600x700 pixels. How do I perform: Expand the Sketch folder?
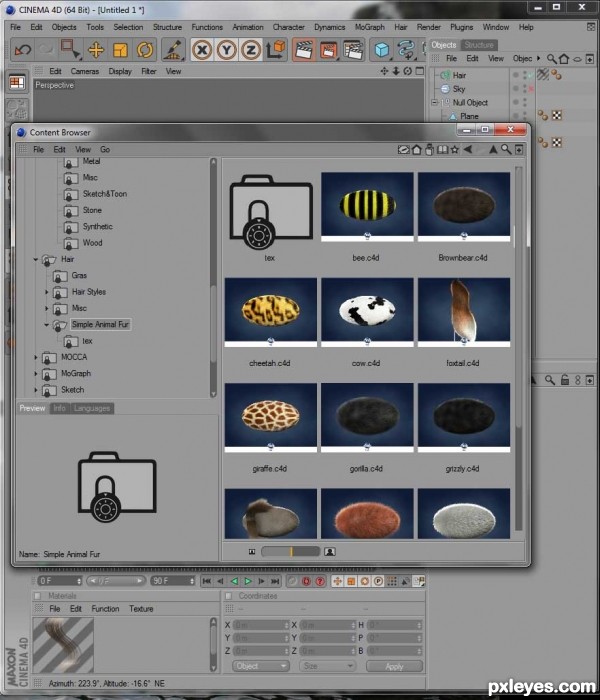coord(36,390)
